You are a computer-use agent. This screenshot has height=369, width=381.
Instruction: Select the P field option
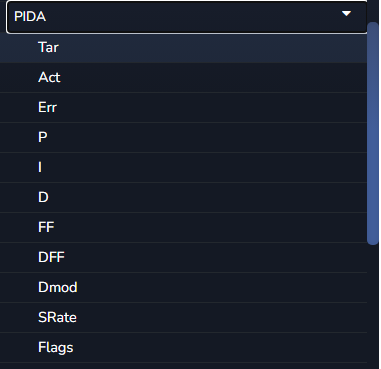183,138
